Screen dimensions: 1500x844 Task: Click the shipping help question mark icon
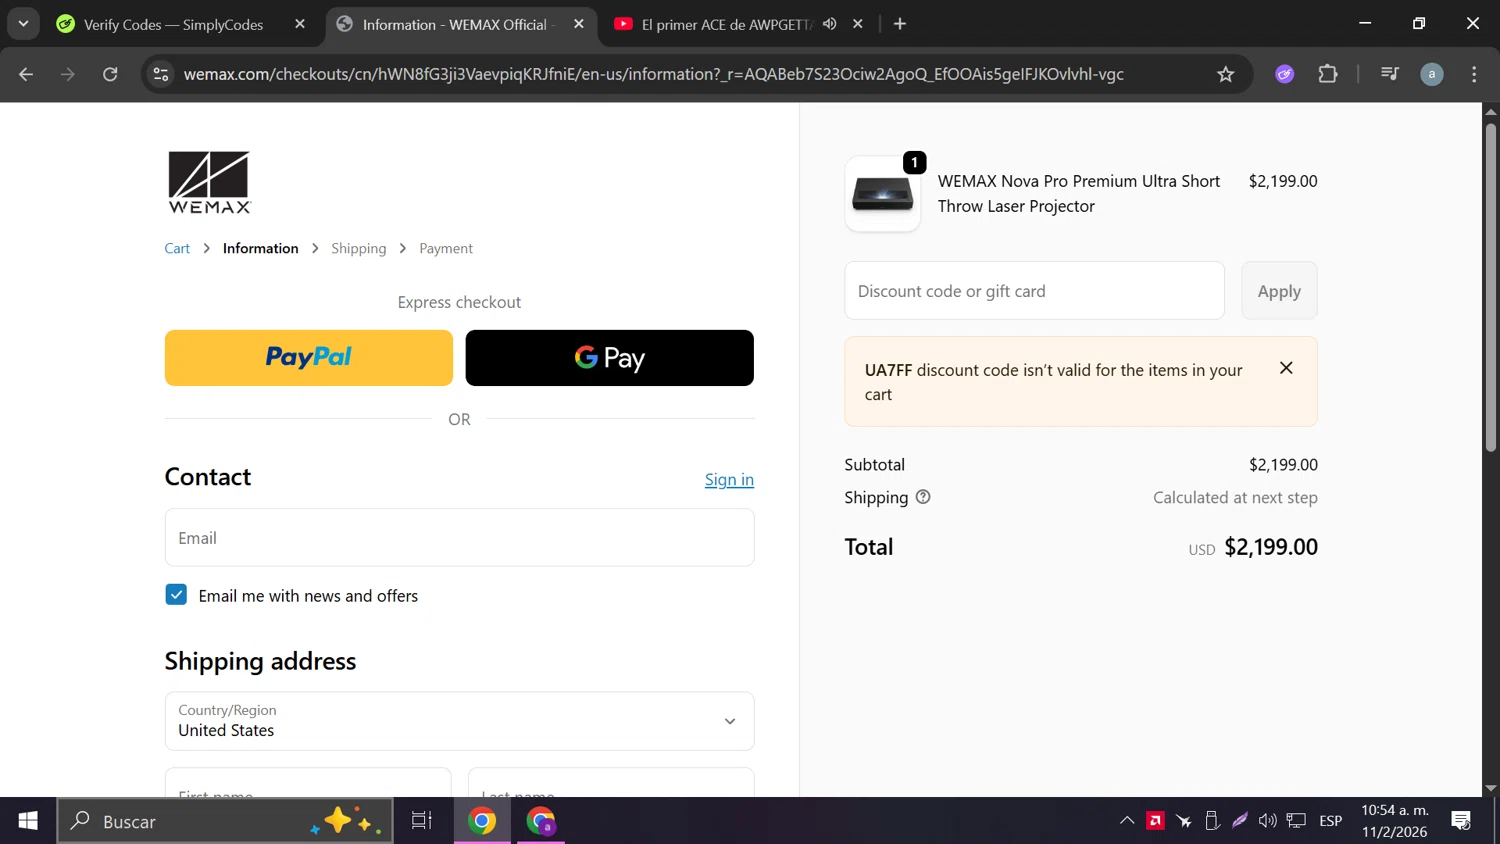[923, 497]
